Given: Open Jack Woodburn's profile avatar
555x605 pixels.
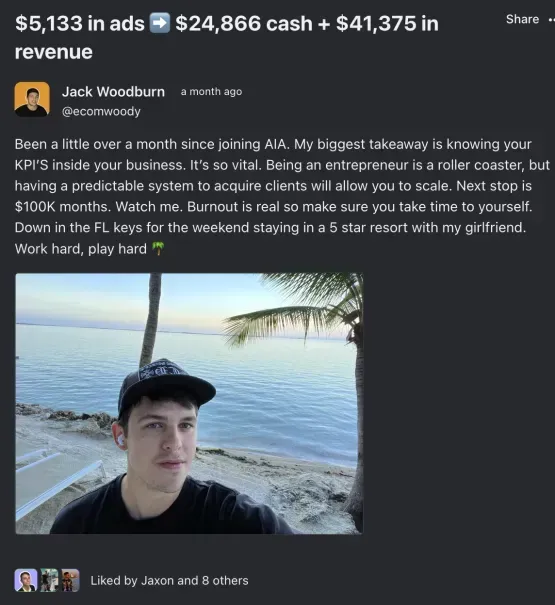Looking at the screenshot, I should coord(32,99).
